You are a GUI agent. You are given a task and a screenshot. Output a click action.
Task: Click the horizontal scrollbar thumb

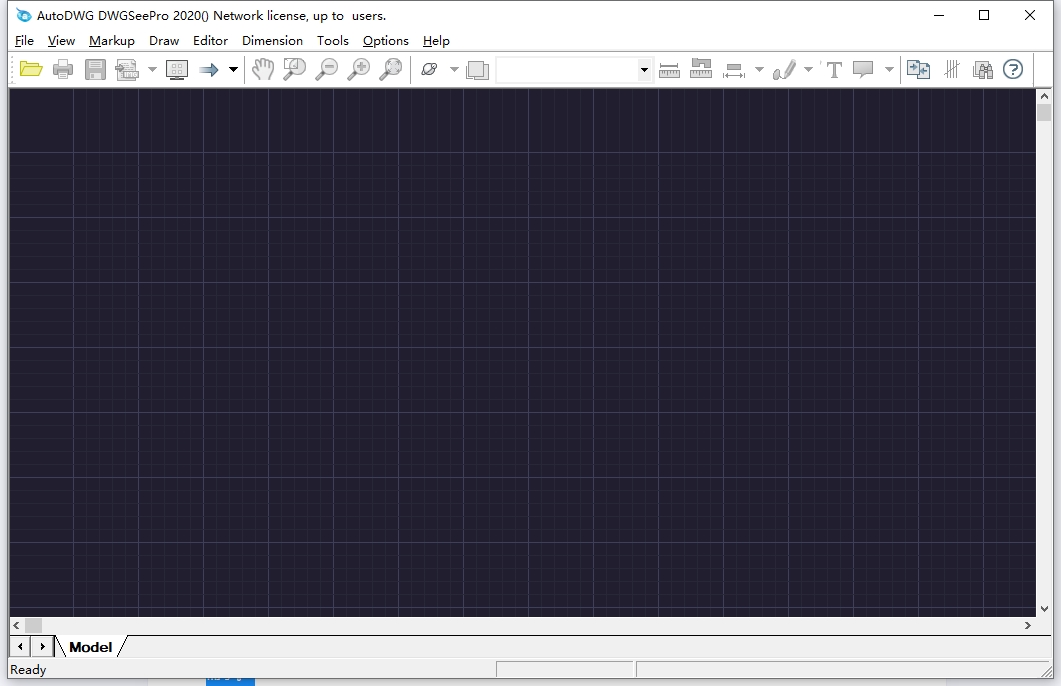tap(33, 625)
